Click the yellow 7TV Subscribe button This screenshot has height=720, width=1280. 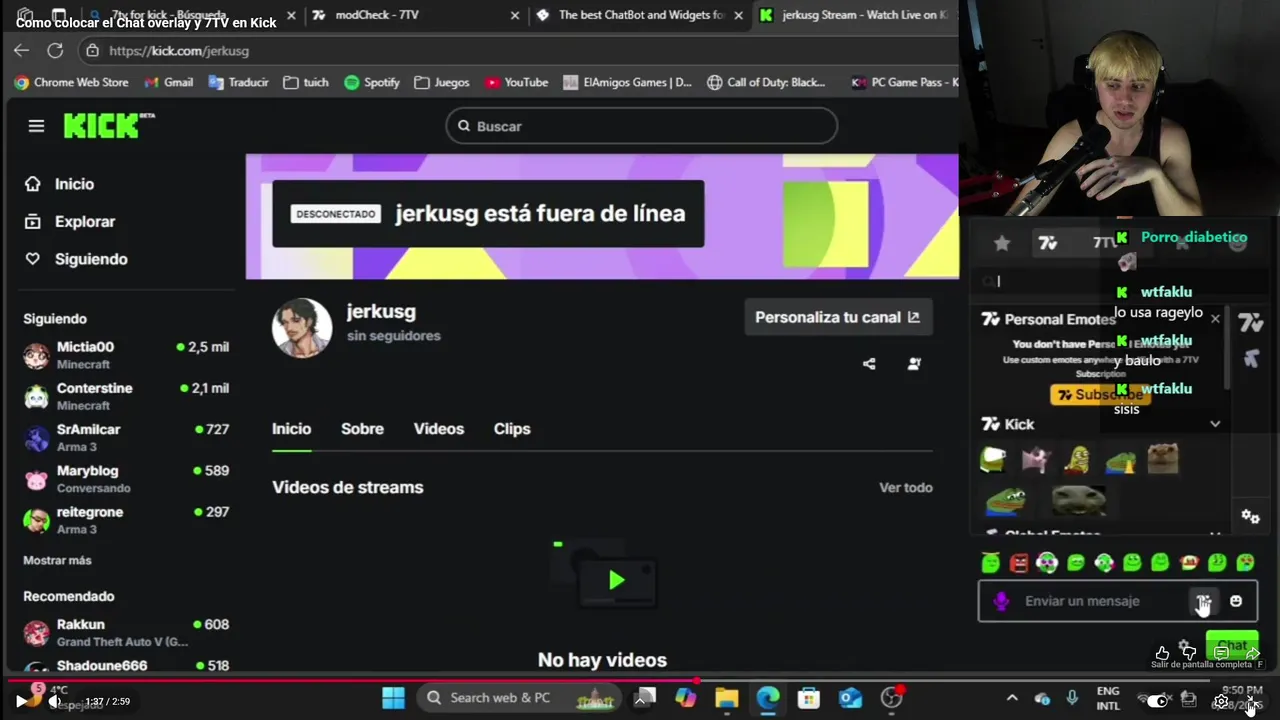(x=1100, y=395)
